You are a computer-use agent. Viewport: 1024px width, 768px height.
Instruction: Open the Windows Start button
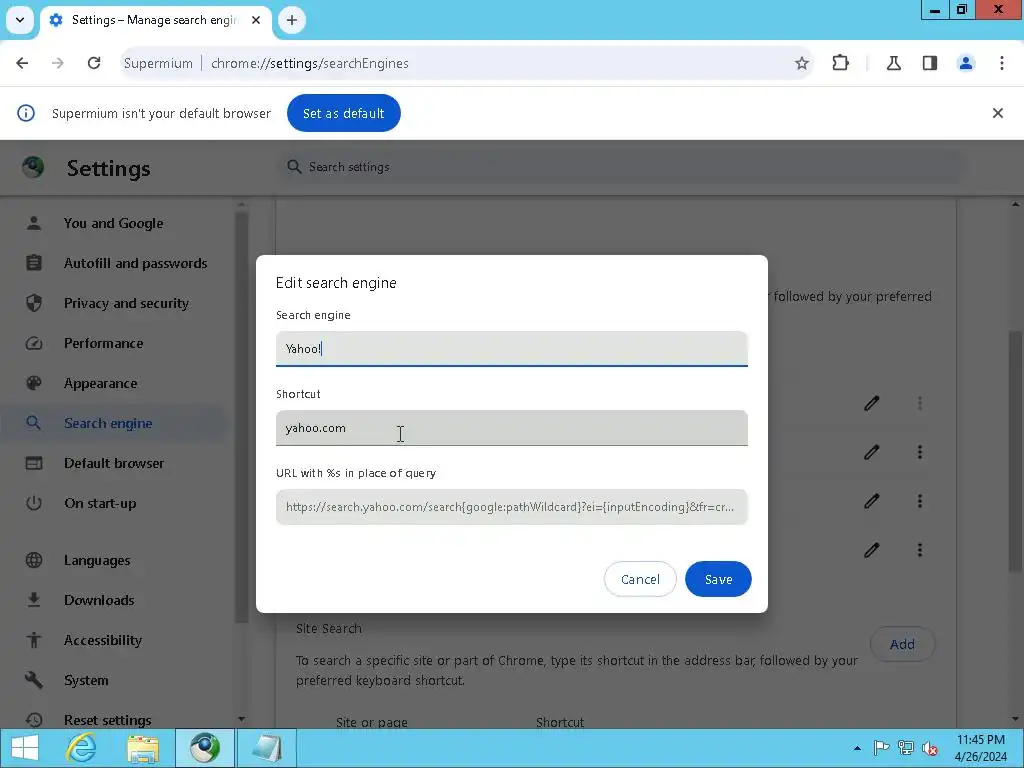24,748
